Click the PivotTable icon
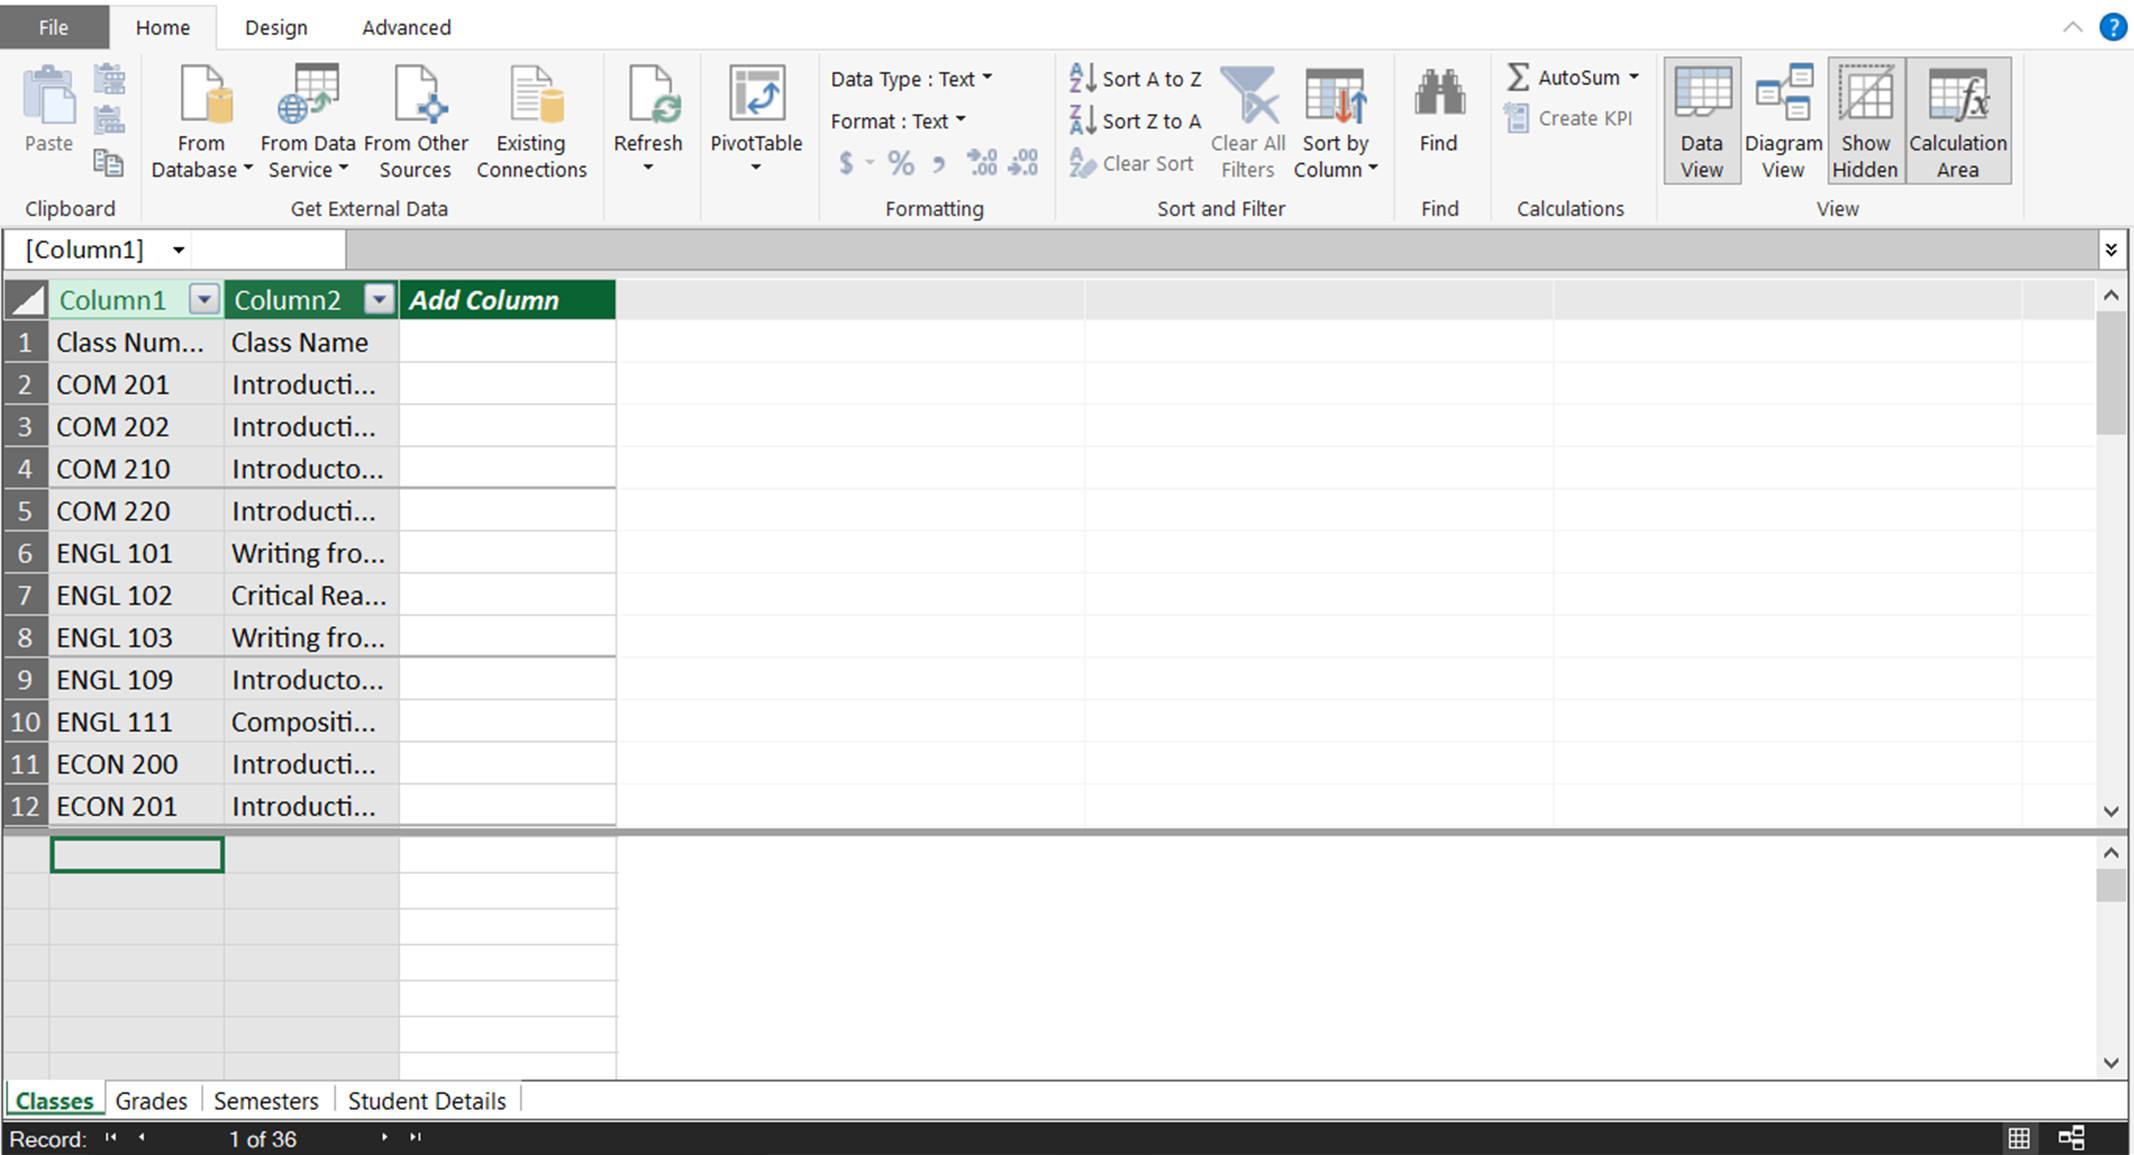 click(757, 96)
